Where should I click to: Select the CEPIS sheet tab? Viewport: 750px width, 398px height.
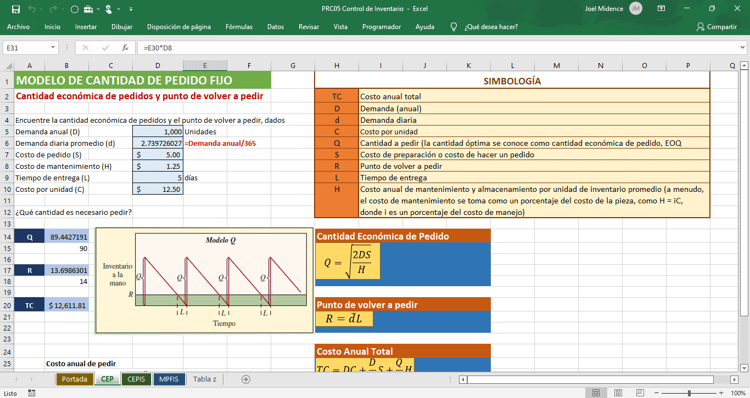[x=136, y=379]
